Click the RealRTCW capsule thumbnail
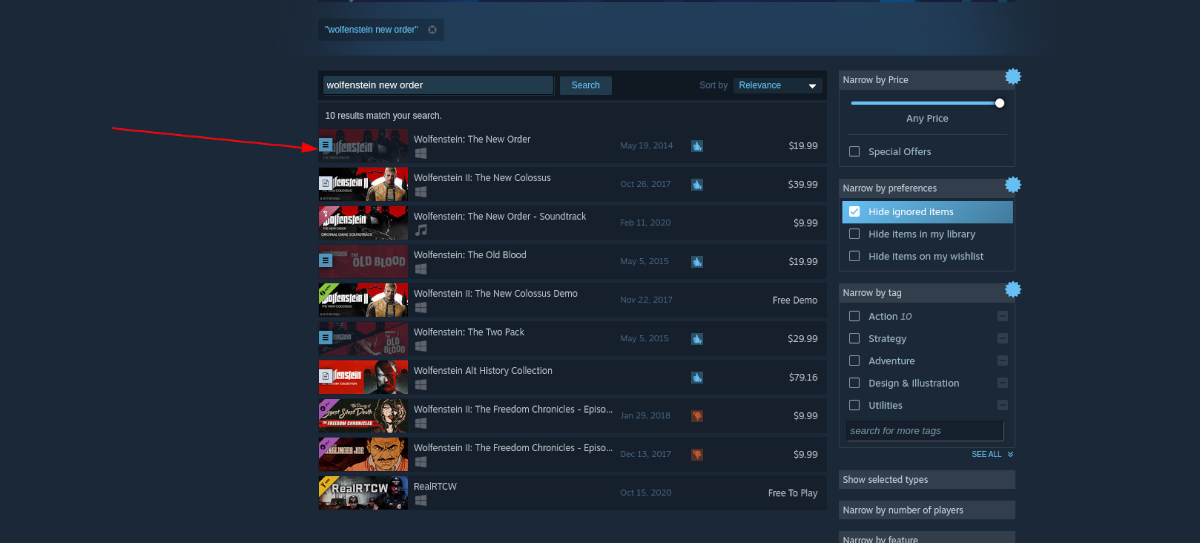 click(363, 494)
